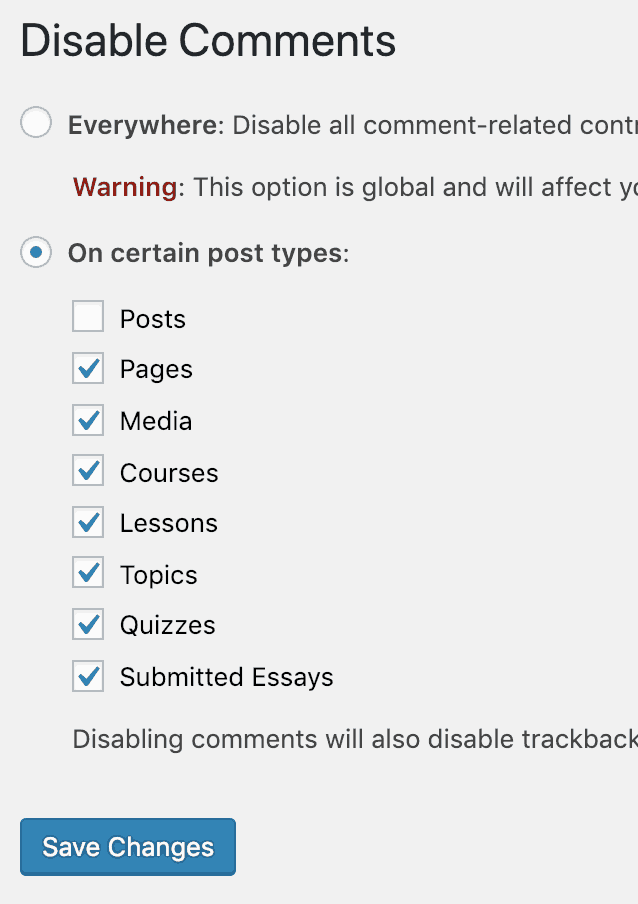This screenshot has width=638, height=904.
Task: Click the On certain post types label text
Action: pos(206,254)
